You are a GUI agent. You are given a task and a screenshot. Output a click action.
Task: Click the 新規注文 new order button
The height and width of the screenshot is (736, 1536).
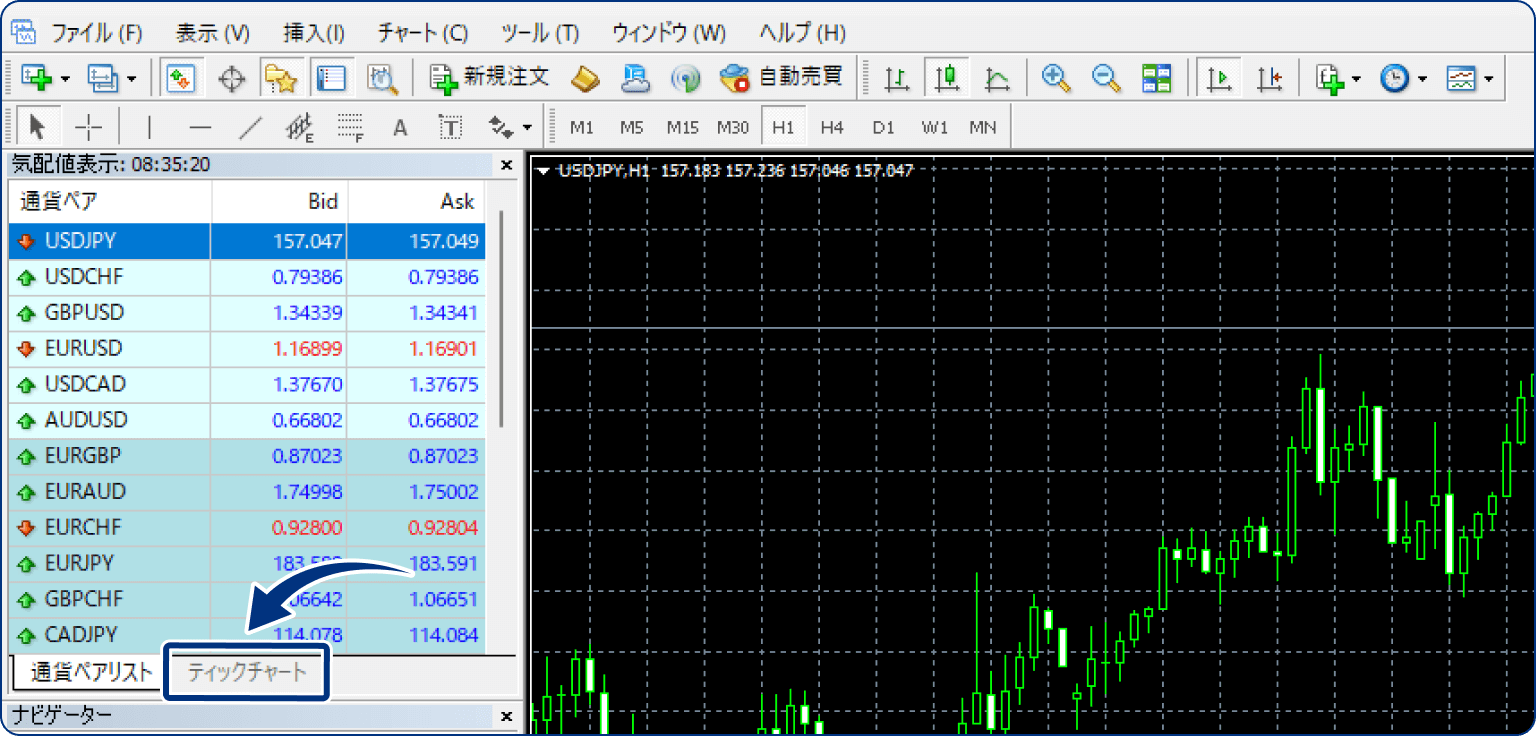(490, 78)
